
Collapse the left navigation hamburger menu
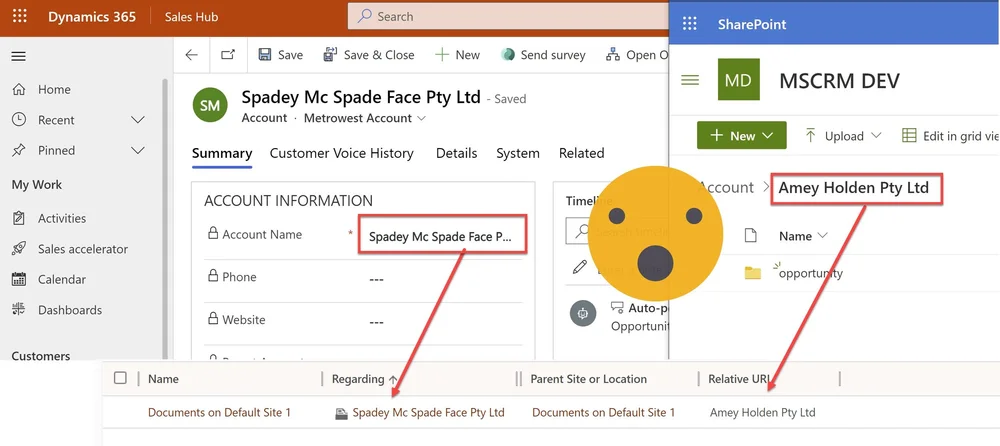[x=19, y=56]
